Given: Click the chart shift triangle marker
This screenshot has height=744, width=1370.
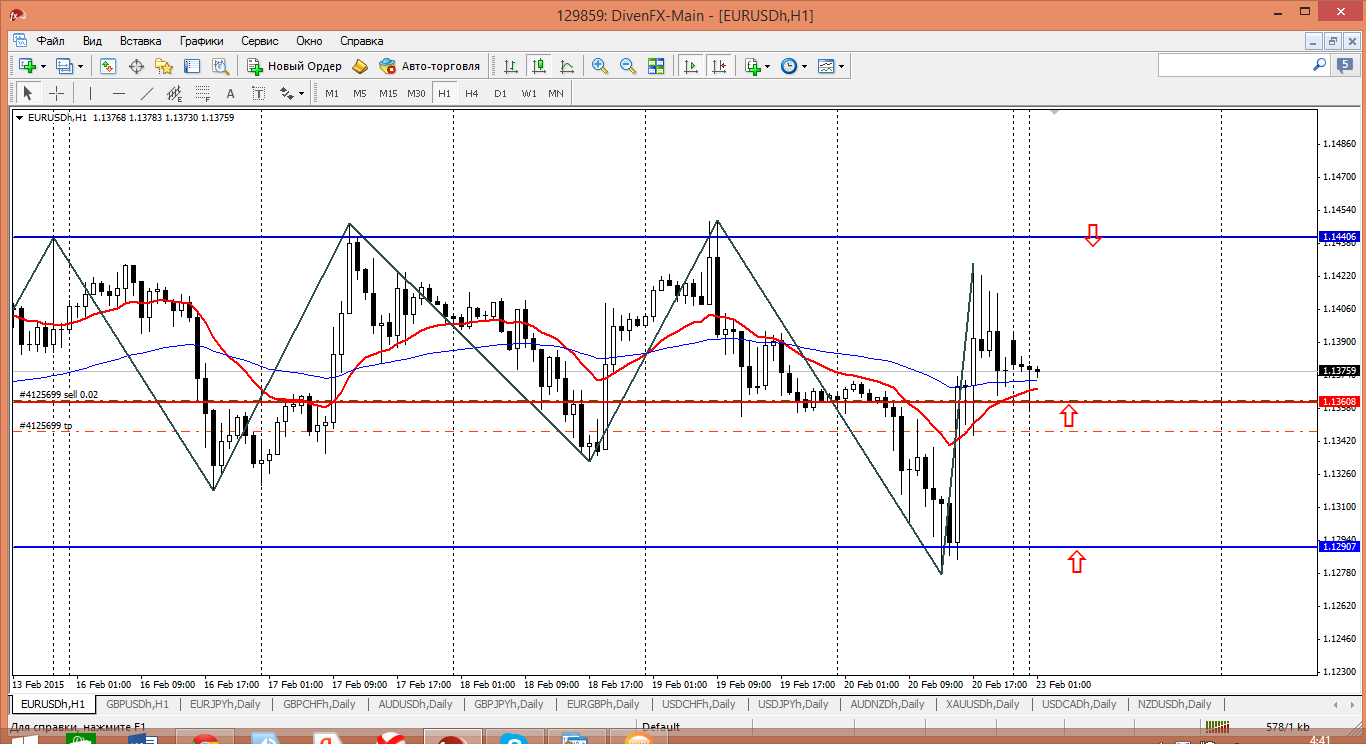Looking at the screenshot, I should [1054, 114].
